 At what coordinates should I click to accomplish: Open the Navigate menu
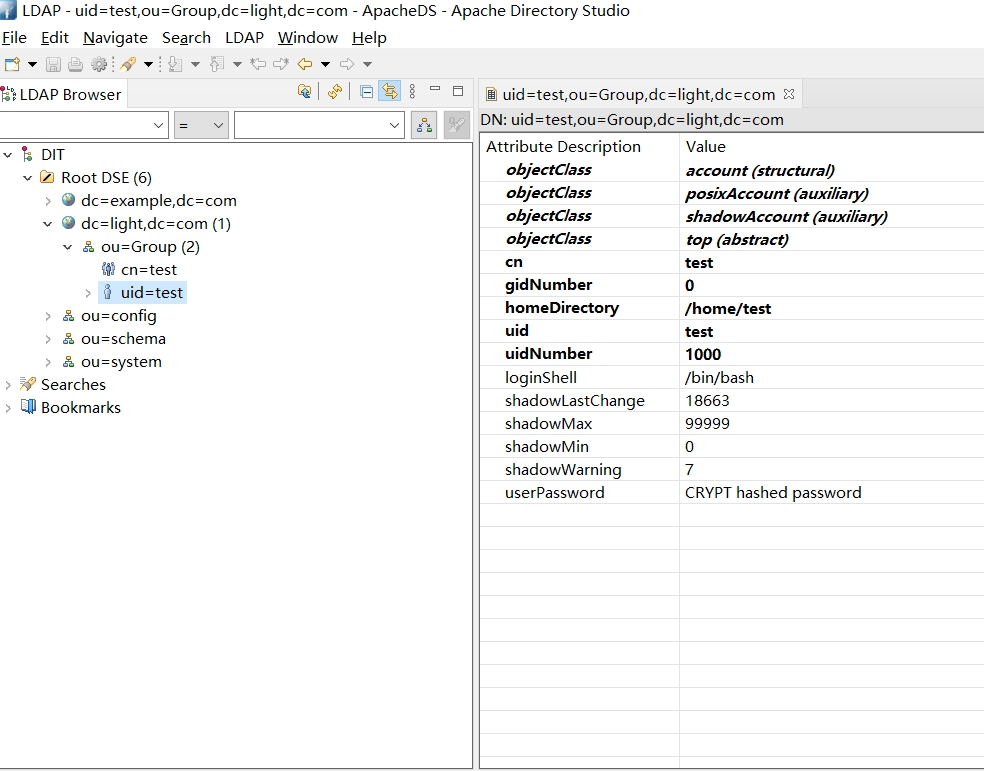coord(115,37)
